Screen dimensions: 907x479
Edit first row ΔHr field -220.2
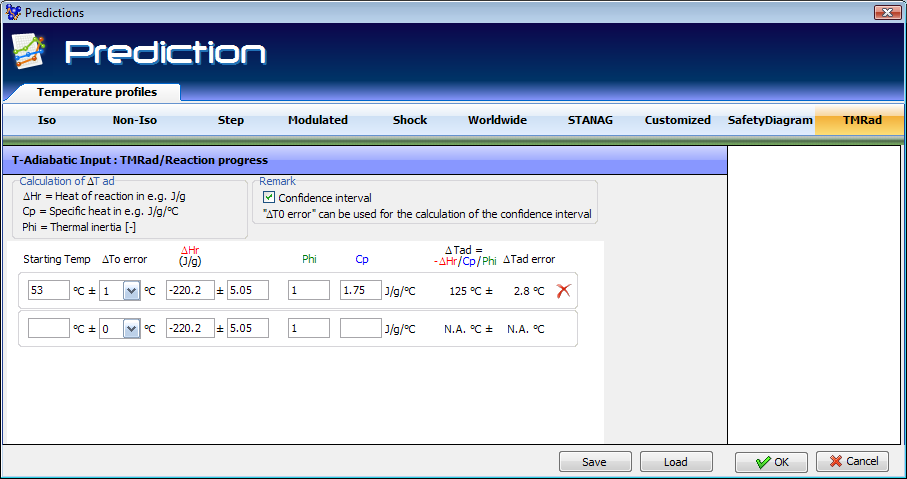(x=190, y=290)
